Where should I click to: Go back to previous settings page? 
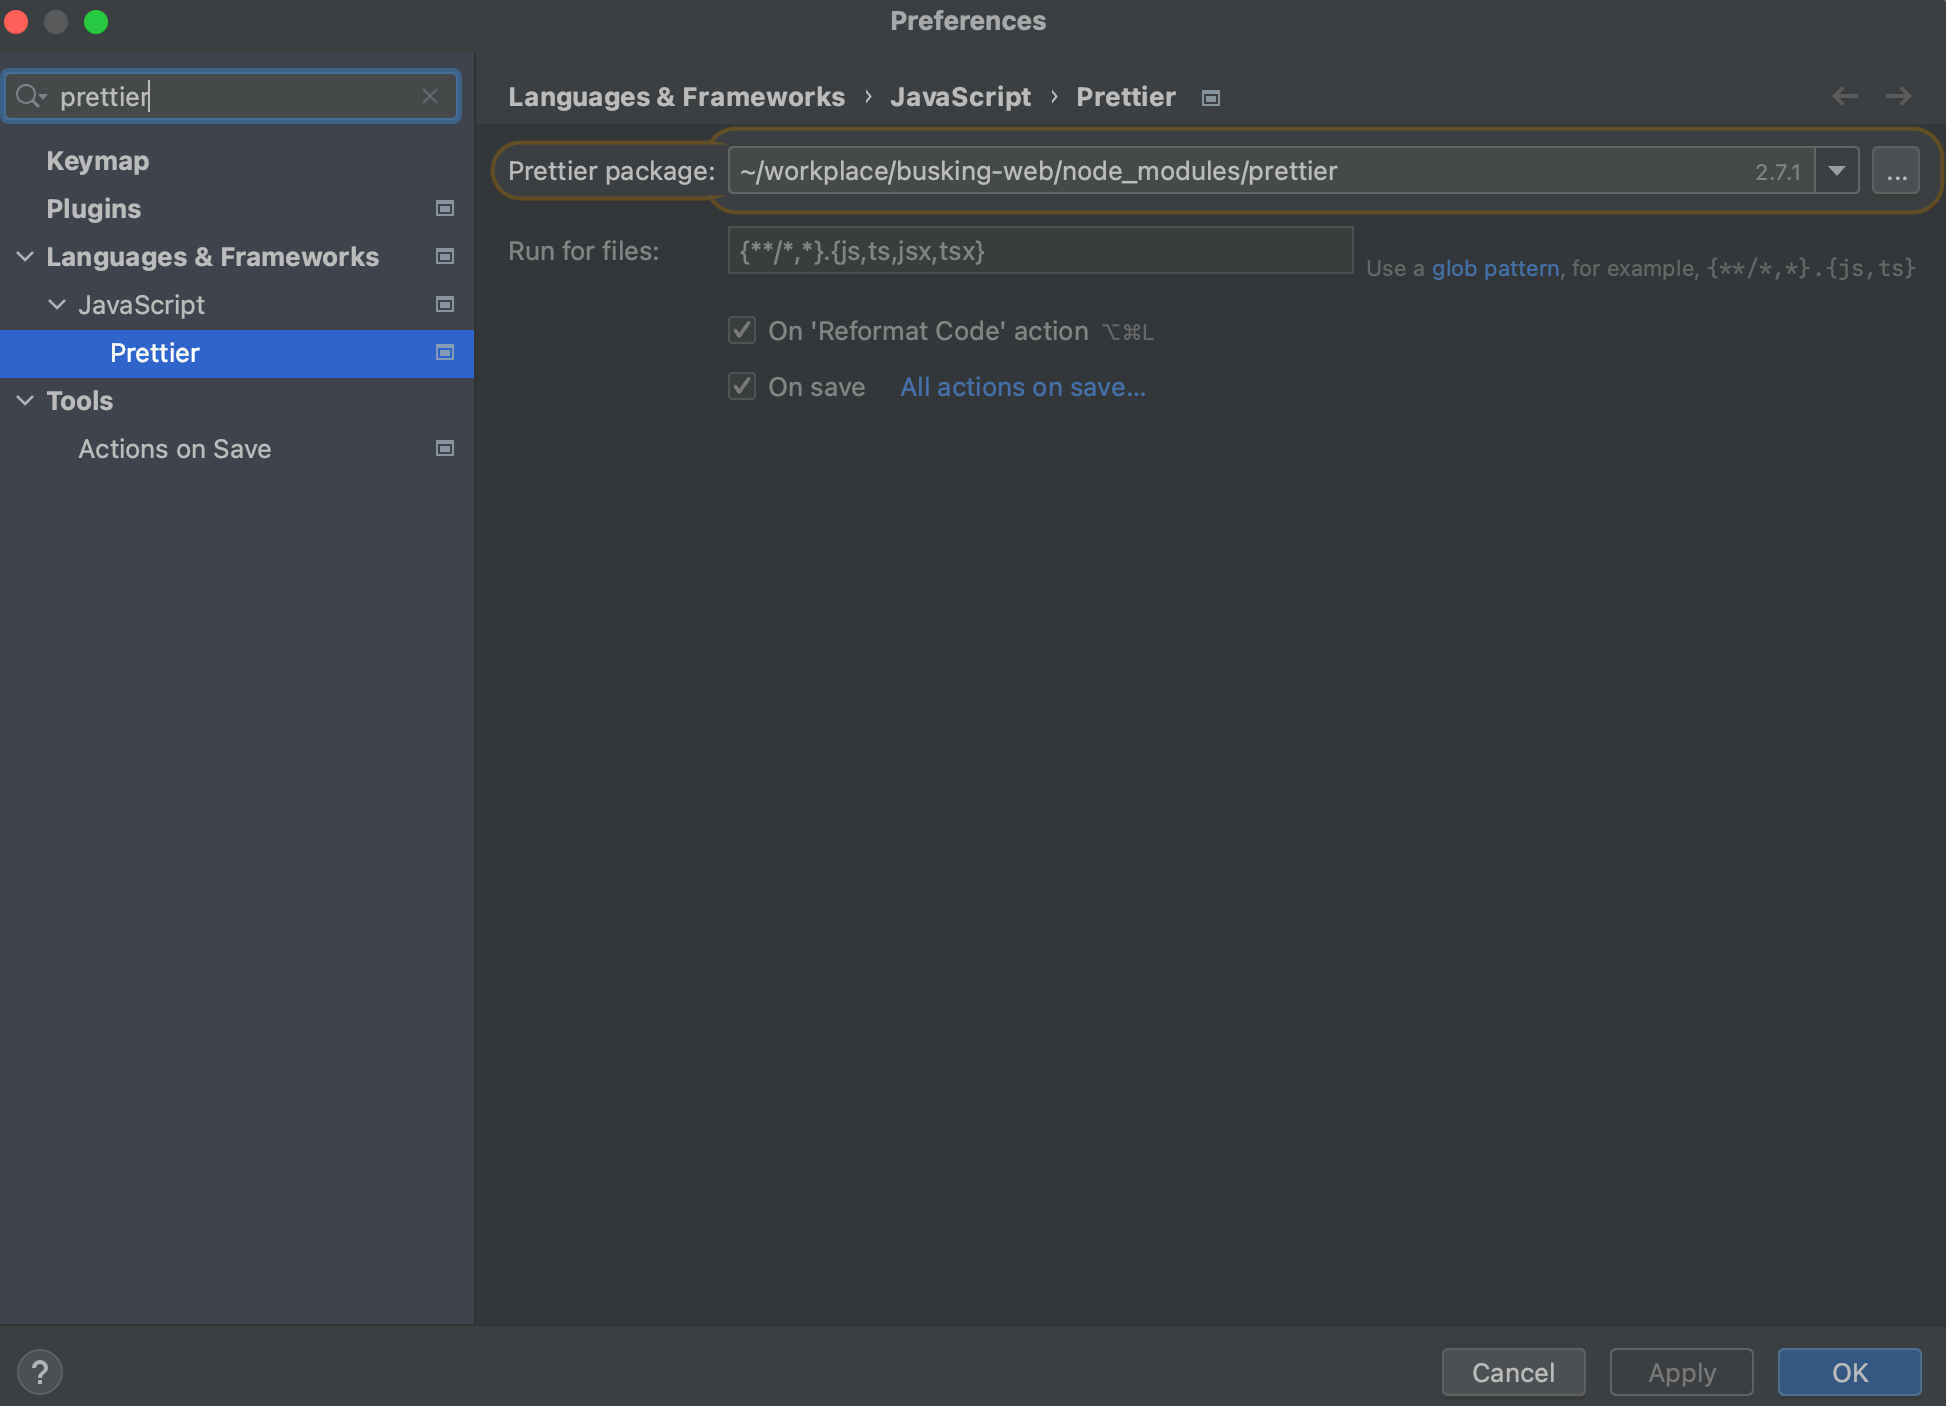[1845, 96]
